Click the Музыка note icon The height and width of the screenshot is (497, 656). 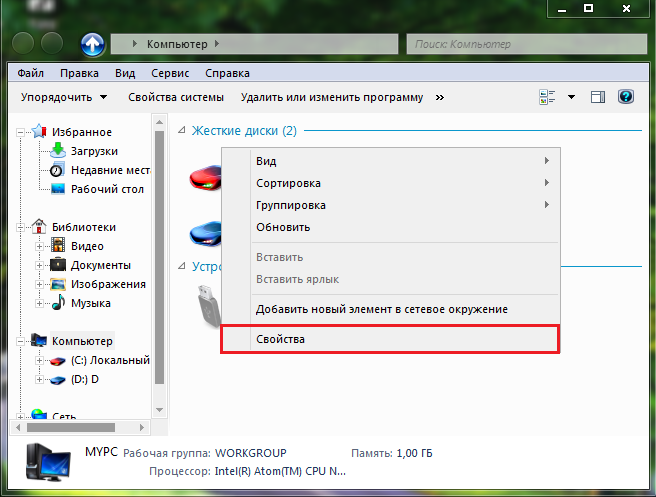pyautogui.click(x=58, y=302)
